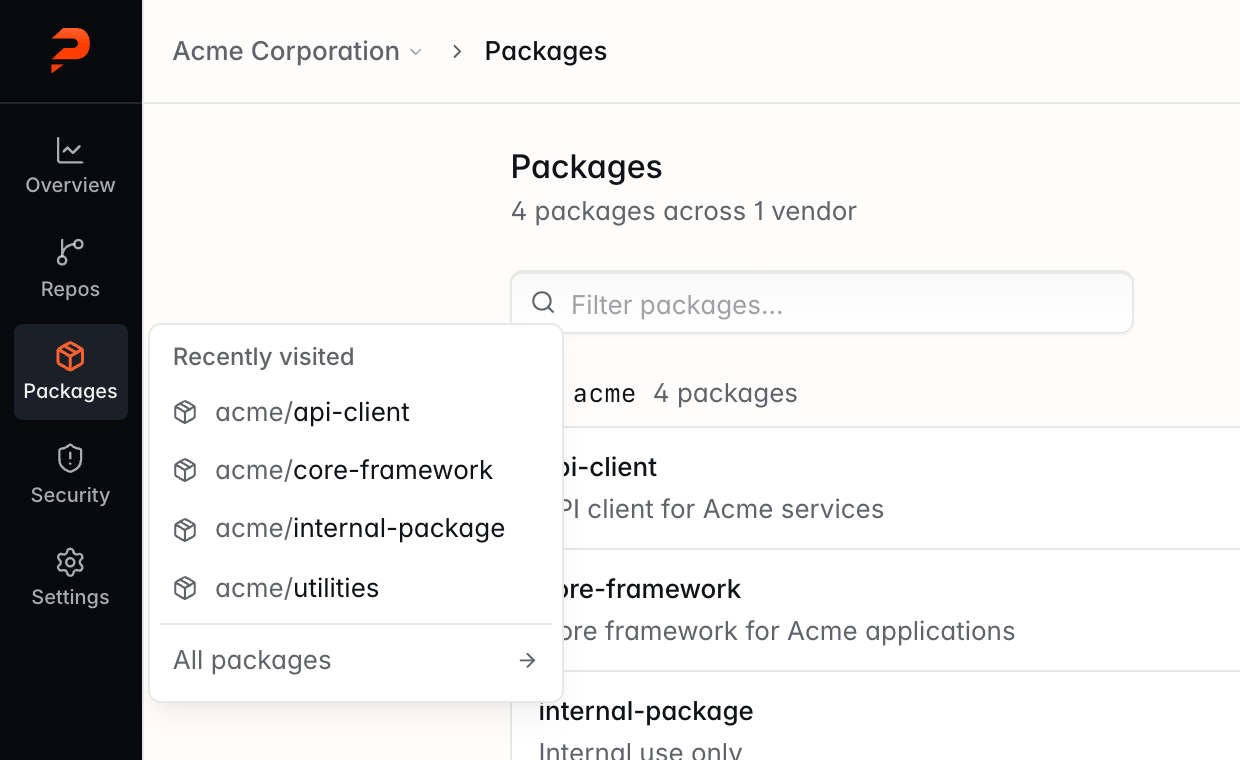The width and height of the screenshot is (1240, 760).
Task: Click the Packages page heading
Action: [x=587, y=167]
